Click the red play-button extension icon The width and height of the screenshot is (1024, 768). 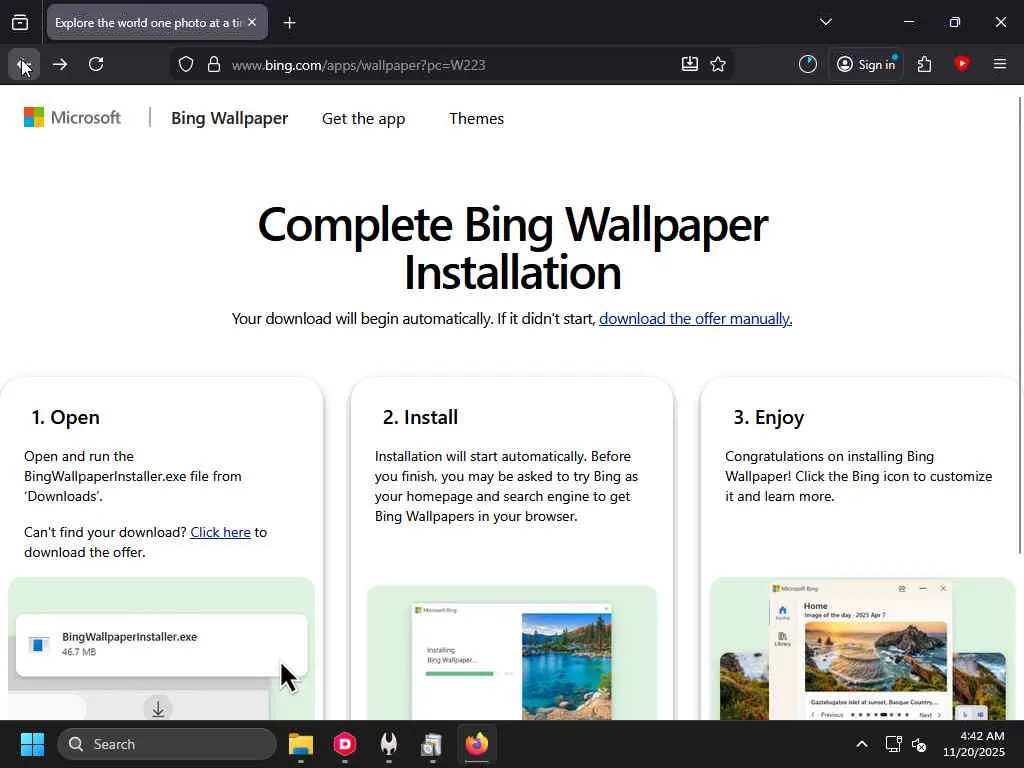pos(961,63)
